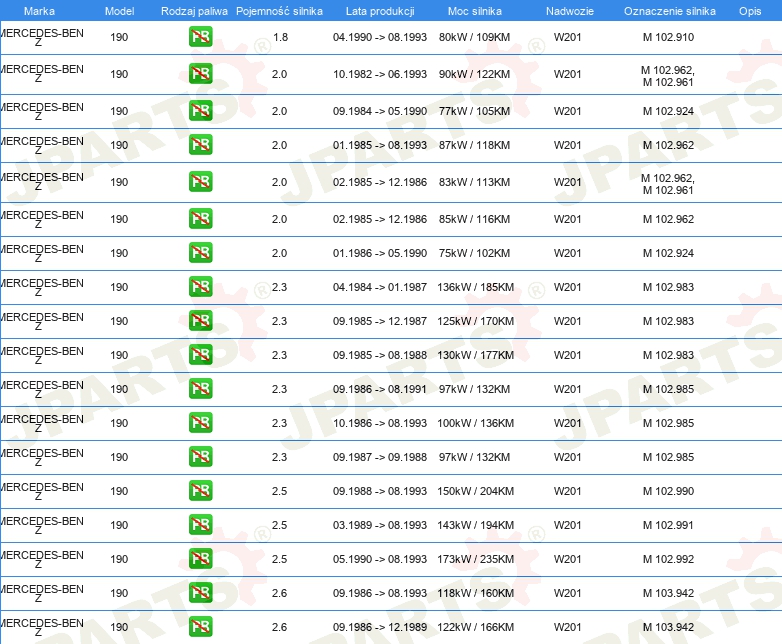Select production years 09.1987 -> 09.1988

click(380, 457)
